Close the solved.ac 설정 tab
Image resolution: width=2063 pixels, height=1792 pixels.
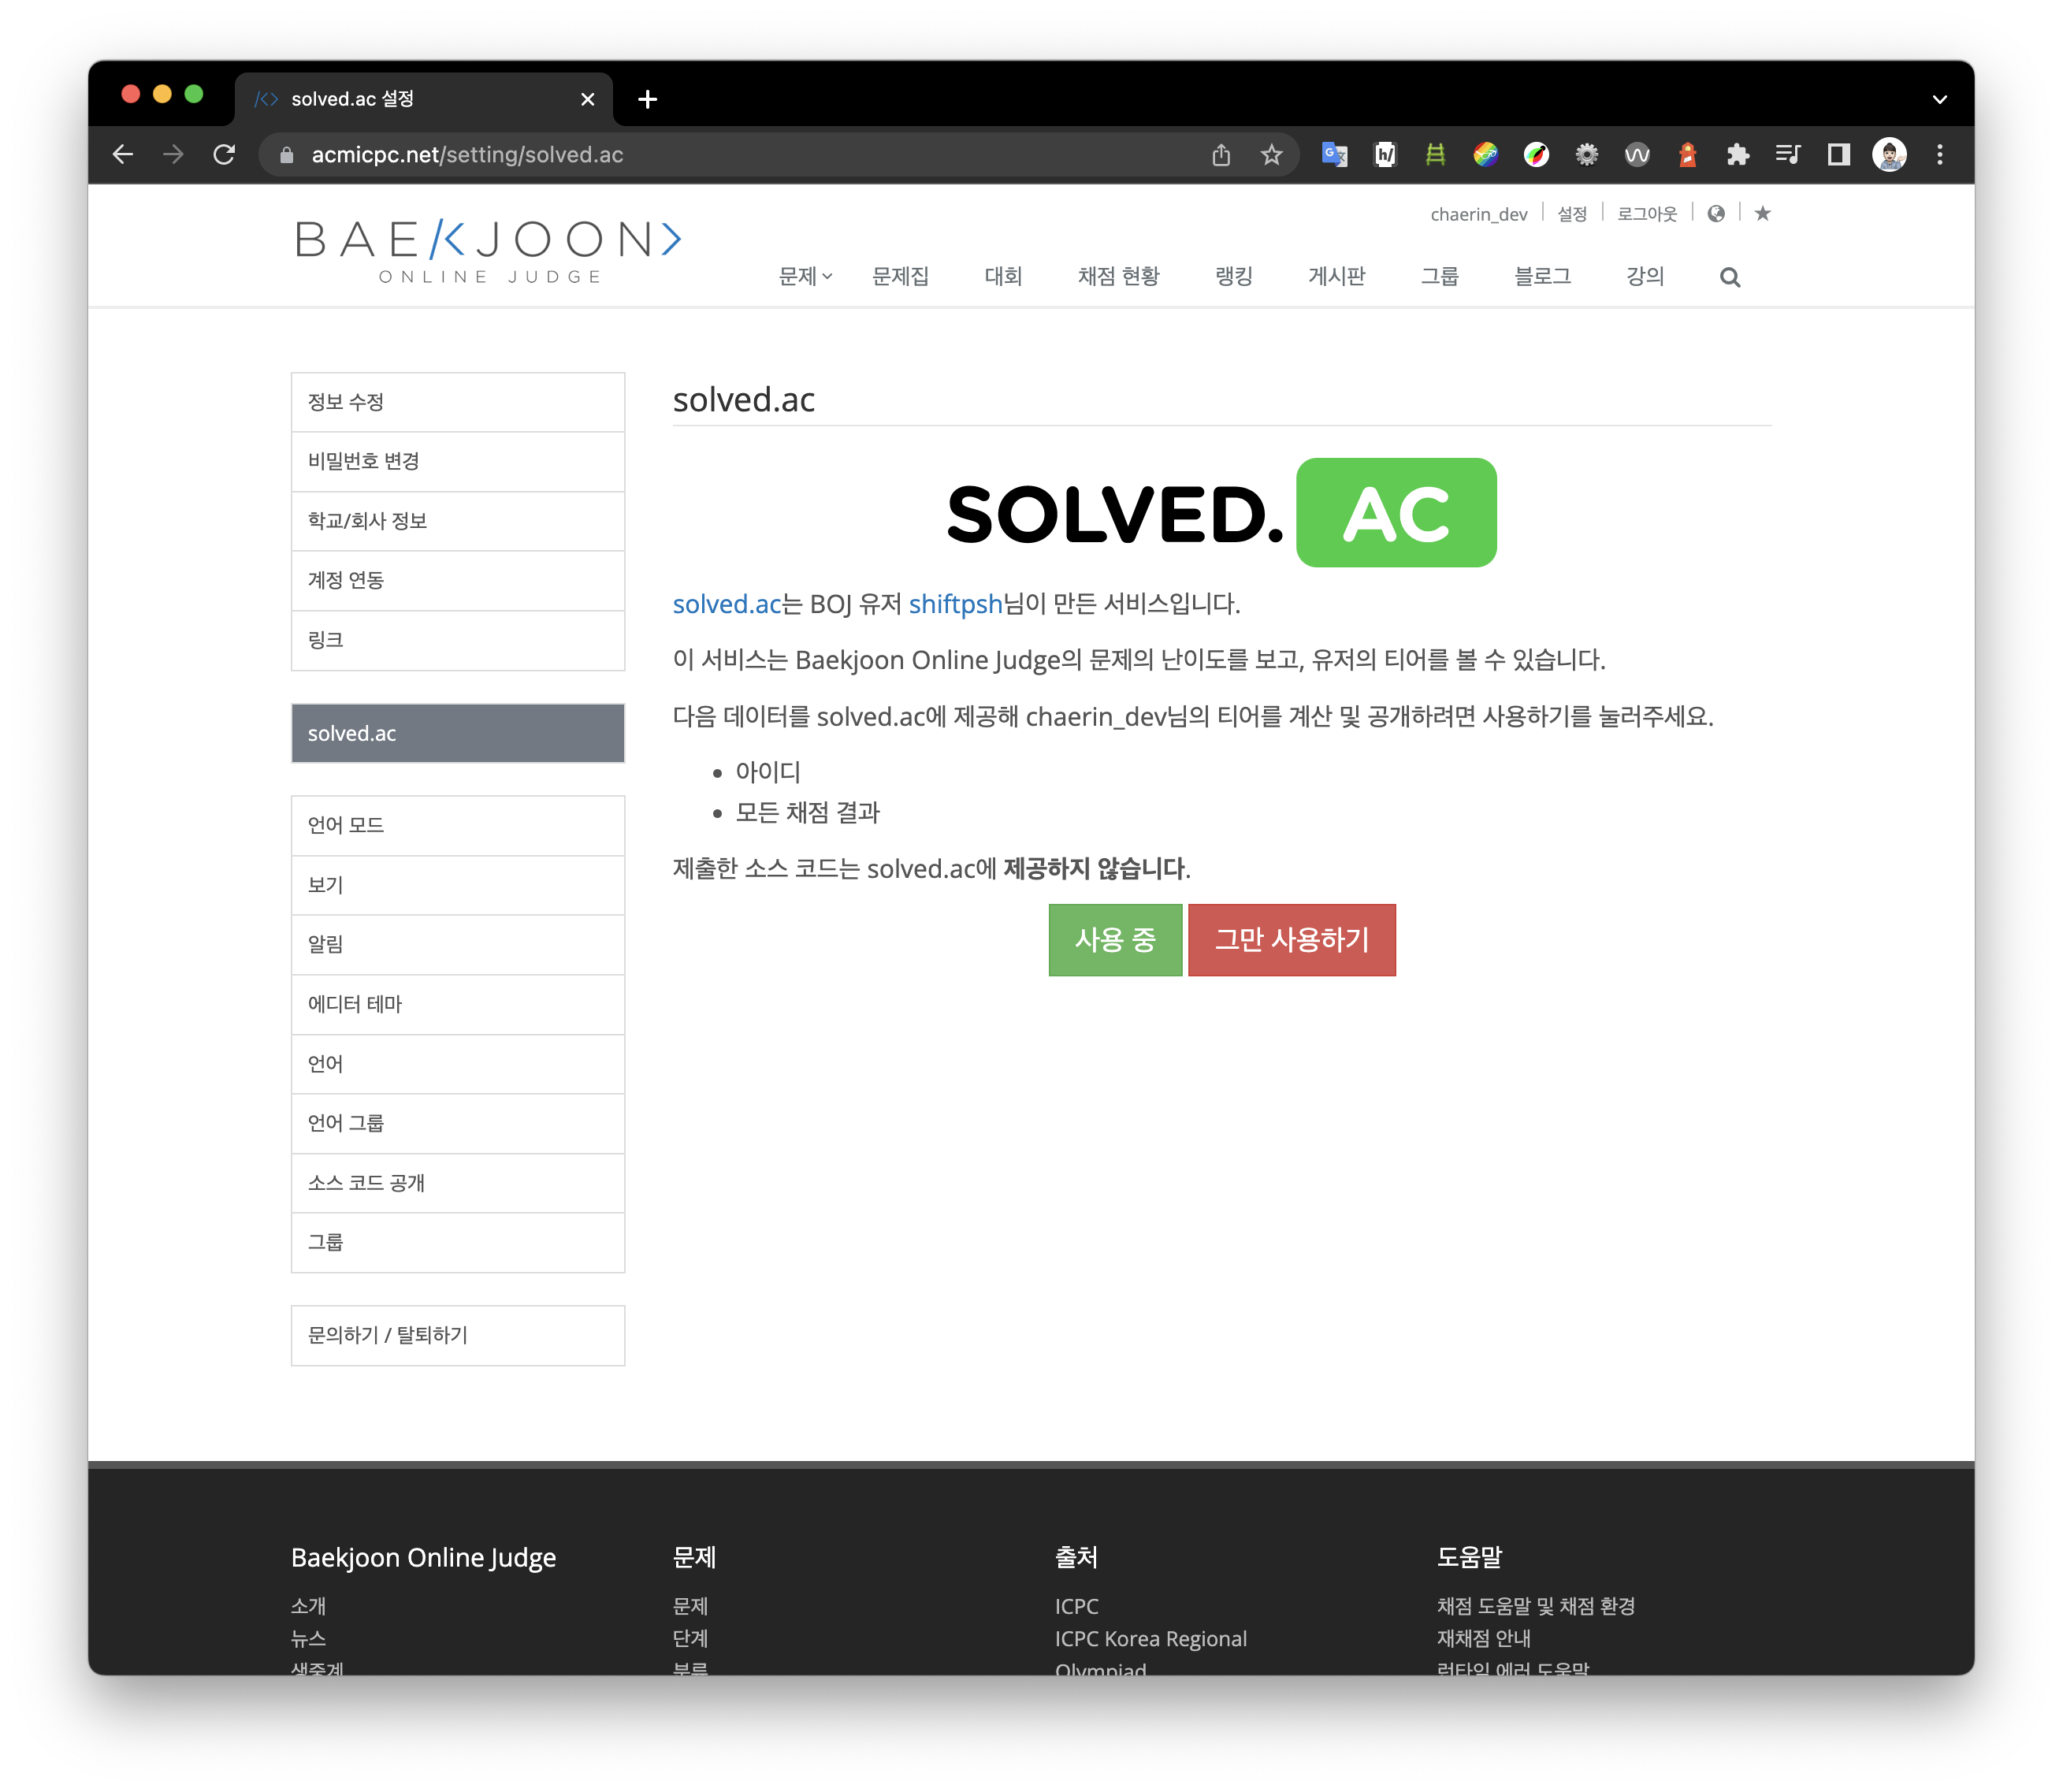click(x=588, y=99)
